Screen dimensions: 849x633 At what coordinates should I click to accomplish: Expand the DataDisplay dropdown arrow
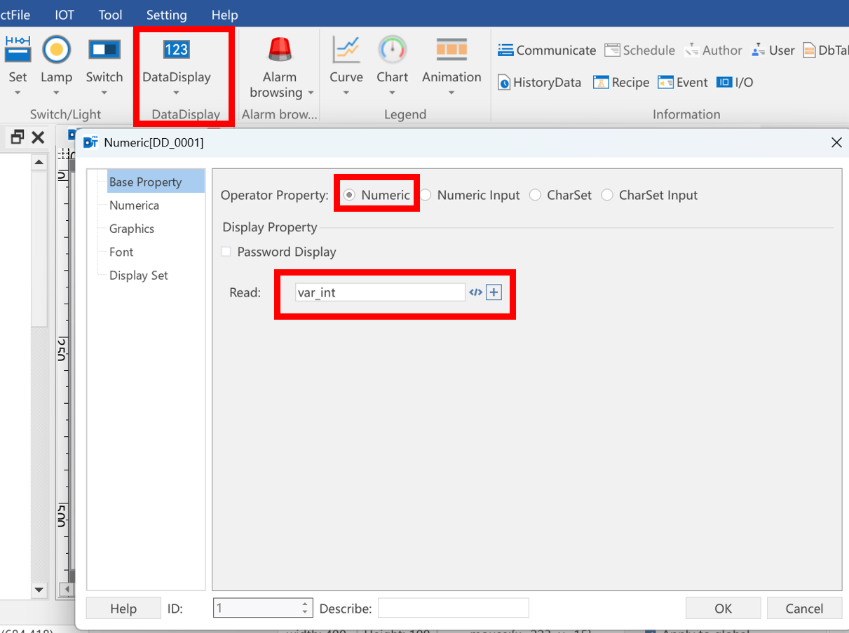click(176, 93)
